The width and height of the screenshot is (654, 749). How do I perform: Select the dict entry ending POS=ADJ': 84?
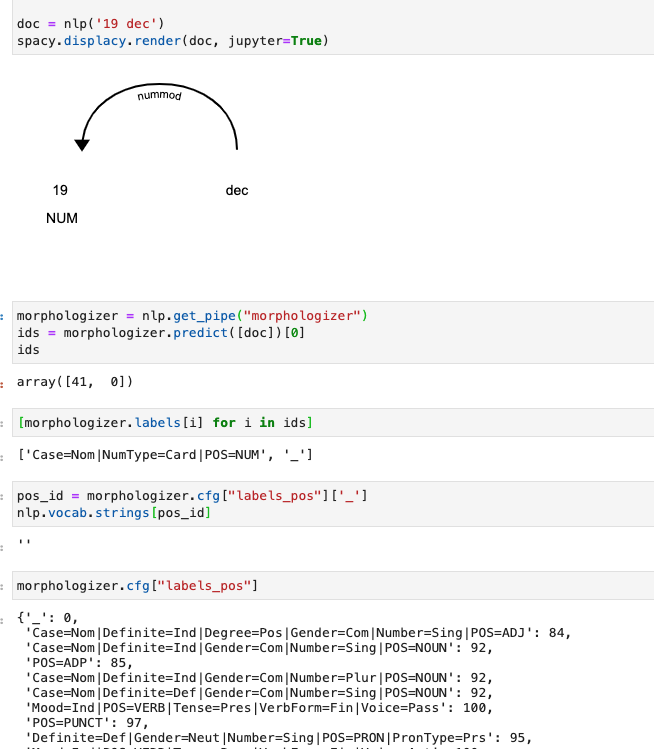tap(298, 633)
